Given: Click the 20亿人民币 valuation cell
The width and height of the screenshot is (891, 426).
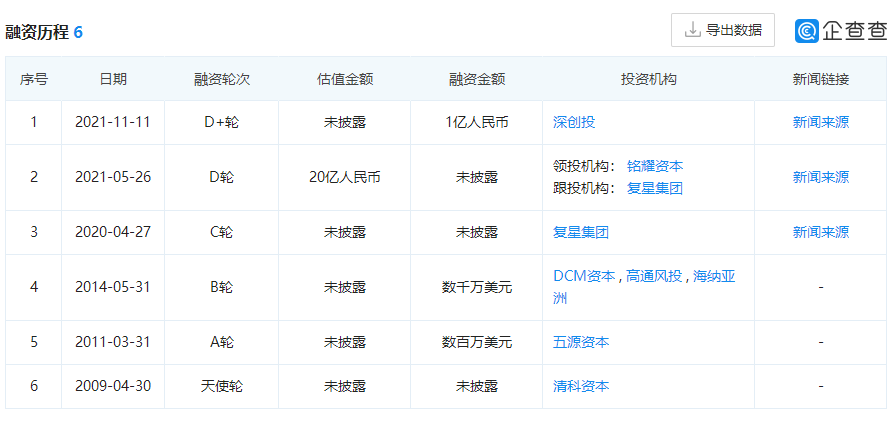Looking at the screenshot, I should point(344,177).
